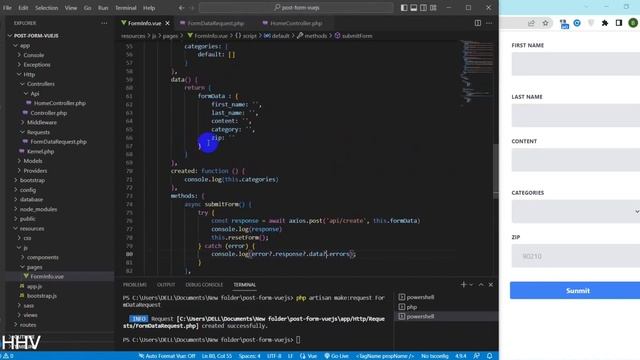Focus the ZIP input field
Viewport: 640px width, 360px height.
(x=576, y=256)
